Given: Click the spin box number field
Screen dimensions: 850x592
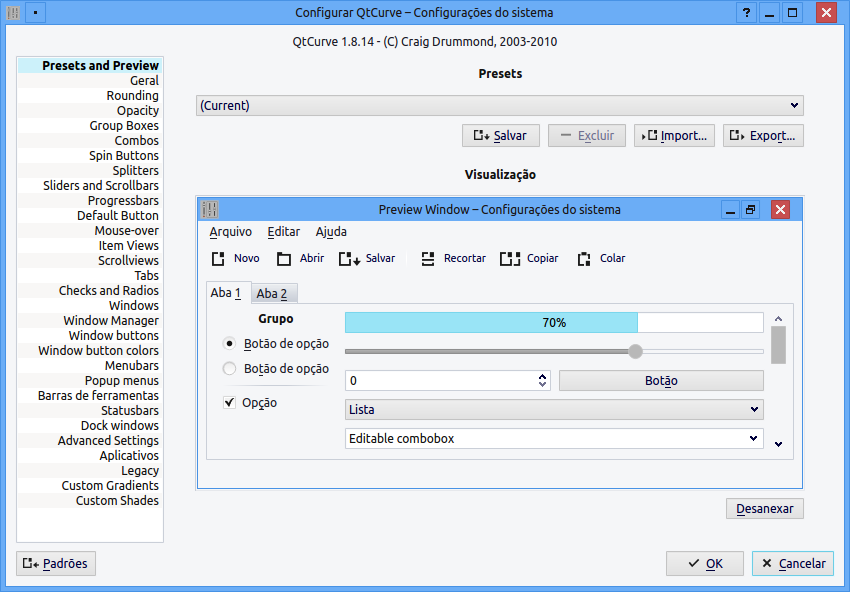Looking at the screenshot, I should (x=440, y=381).
